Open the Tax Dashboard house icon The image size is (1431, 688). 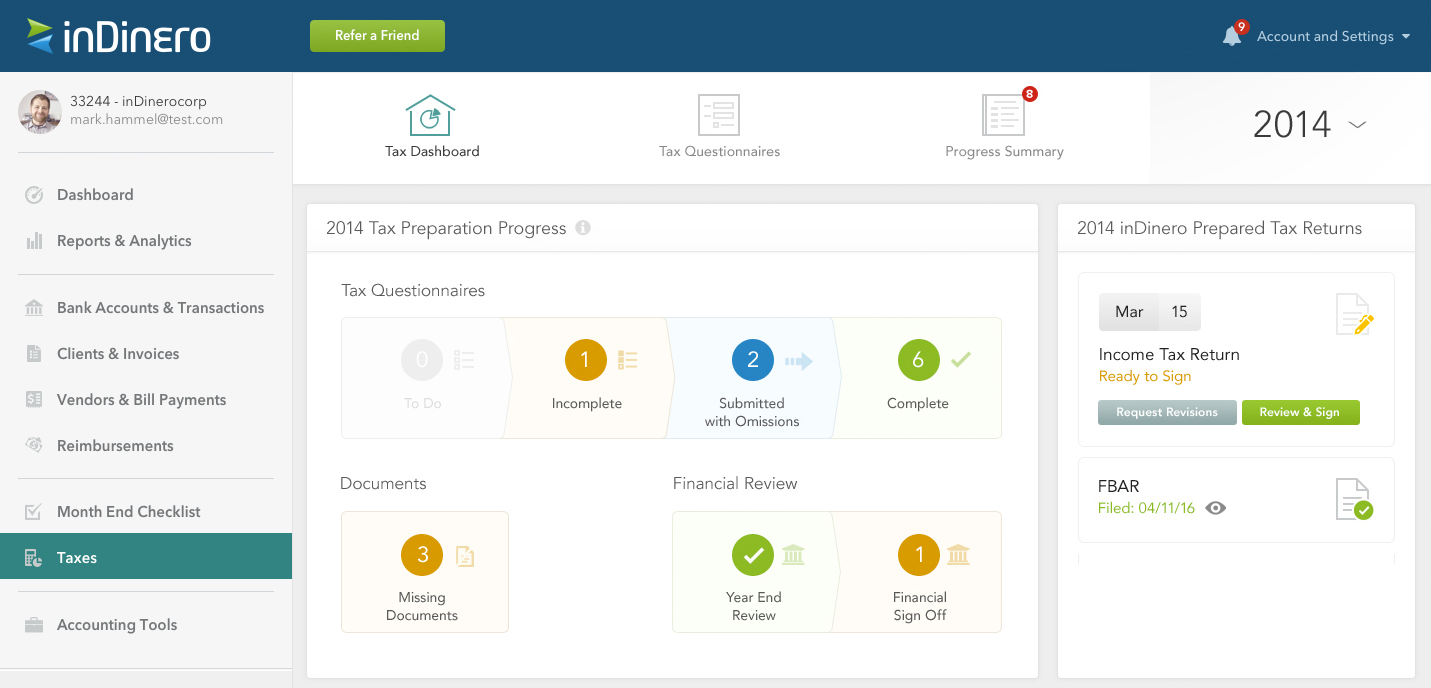[x=431, y=115]
